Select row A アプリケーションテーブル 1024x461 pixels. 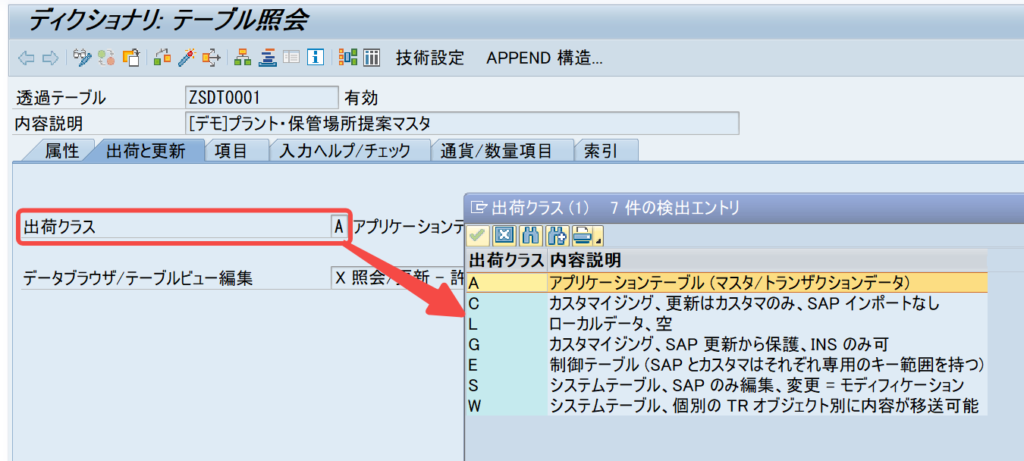click(x=727, y=281)
